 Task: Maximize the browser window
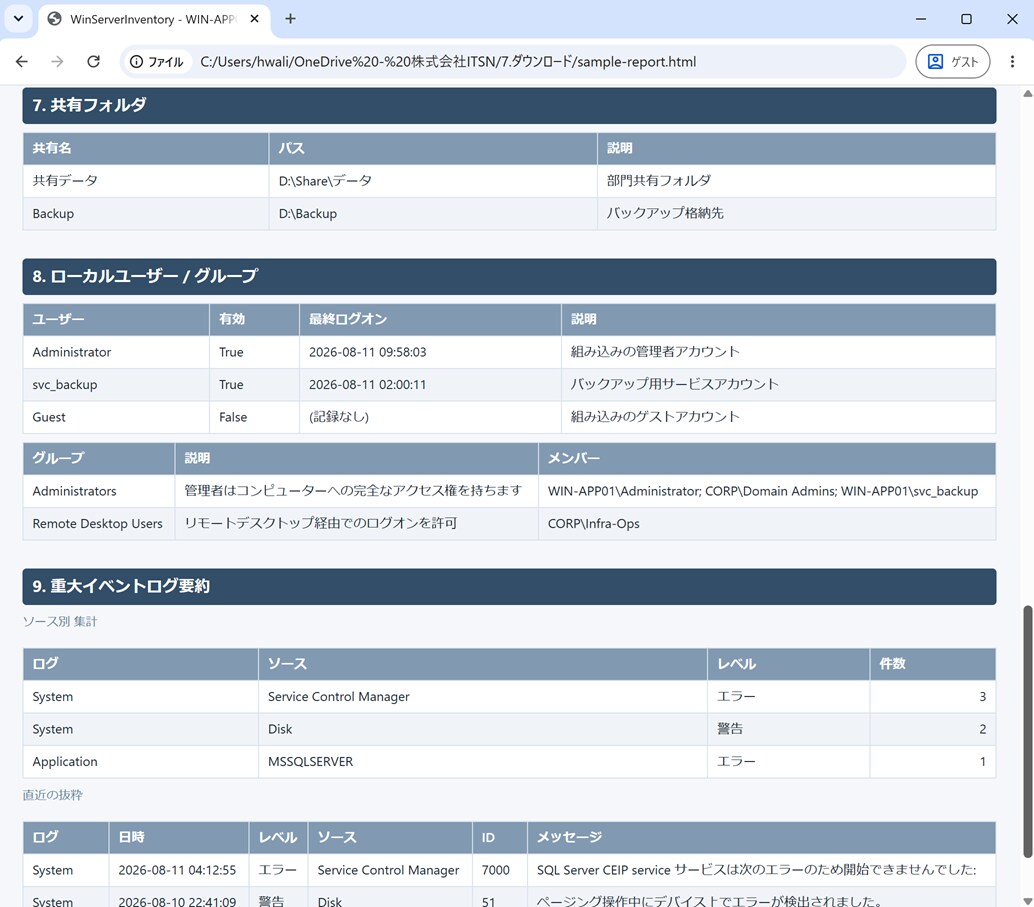(966, 18)
